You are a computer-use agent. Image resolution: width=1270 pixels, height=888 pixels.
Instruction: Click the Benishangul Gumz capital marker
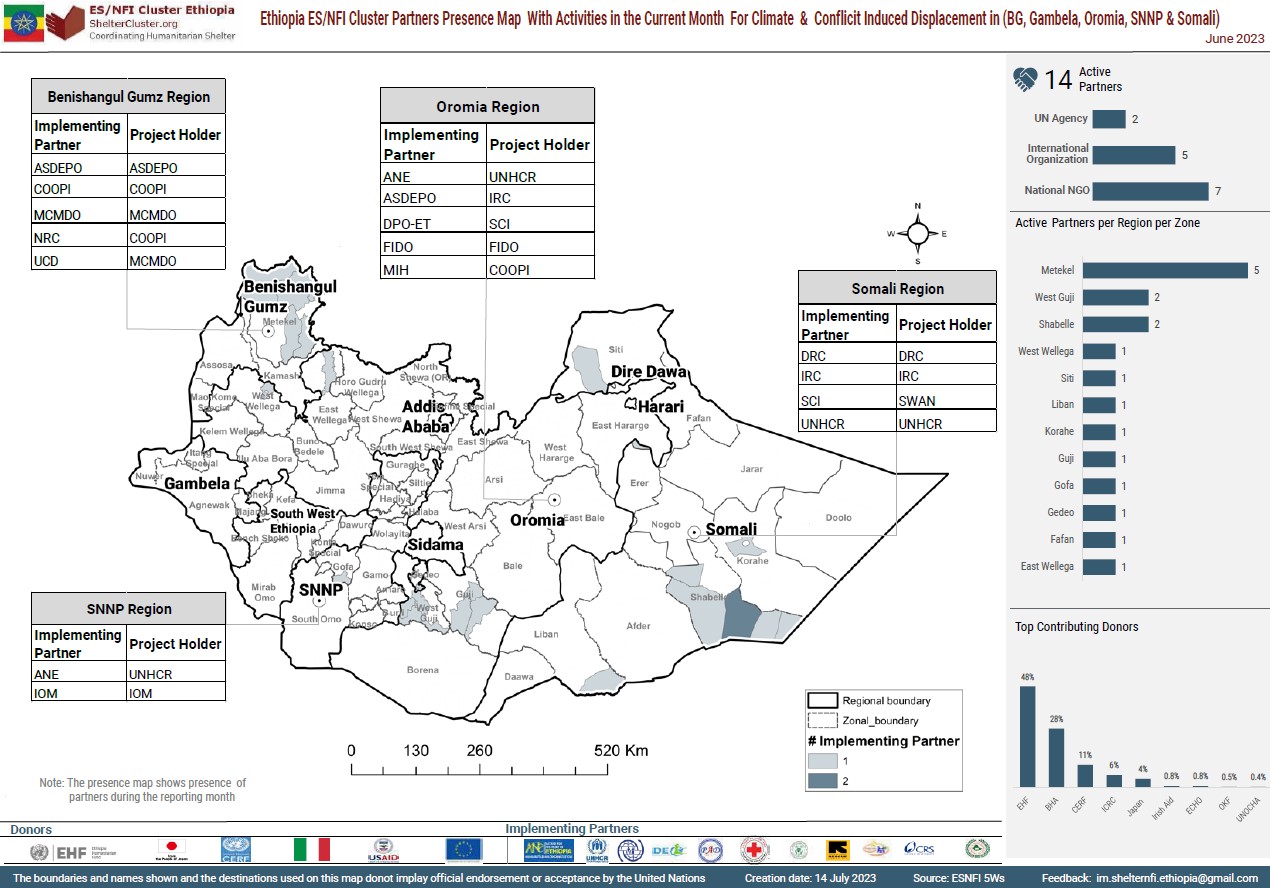pyautogui.click(x=269, y=331)
